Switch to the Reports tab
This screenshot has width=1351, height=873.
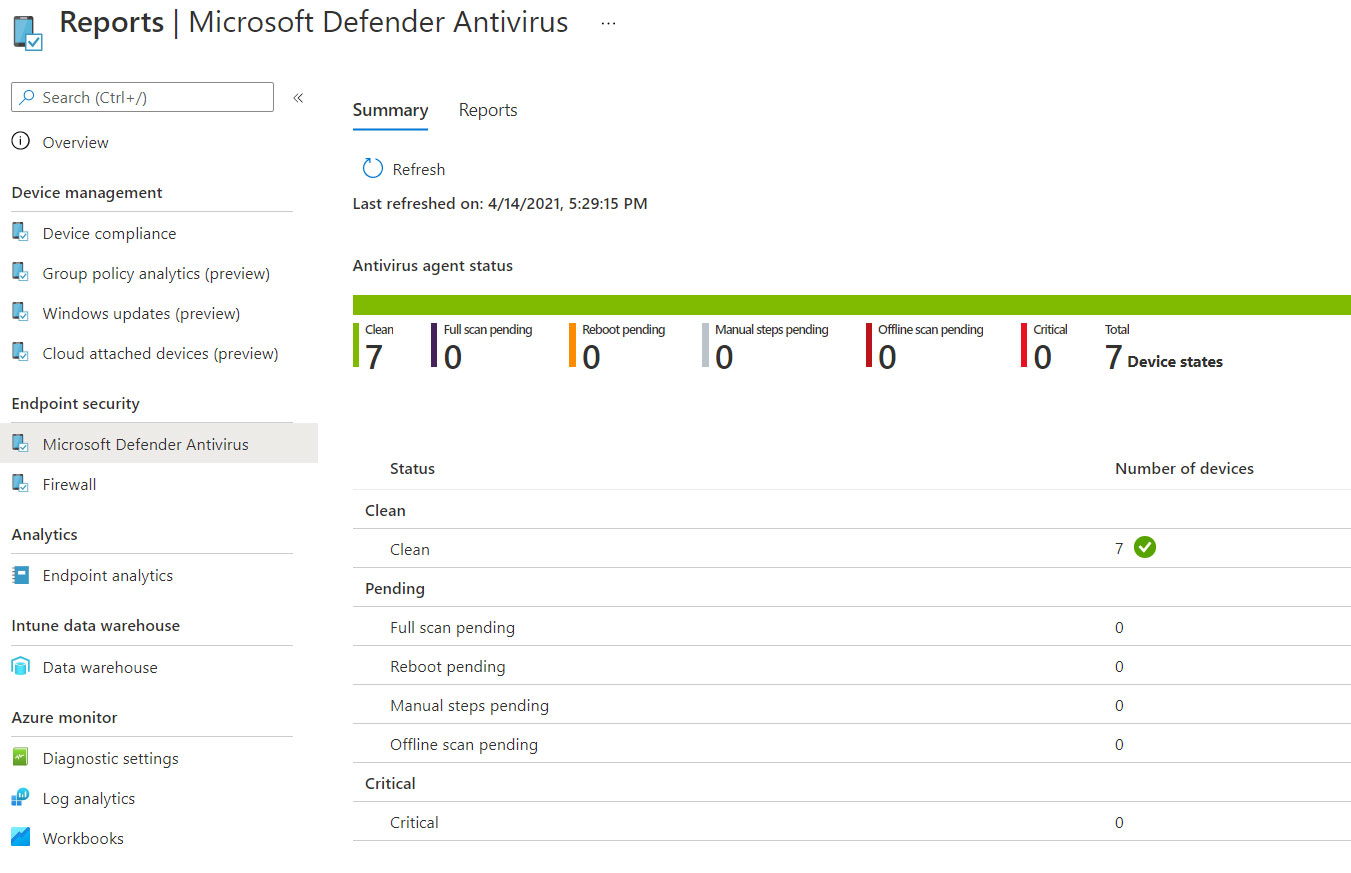[488, 110]
